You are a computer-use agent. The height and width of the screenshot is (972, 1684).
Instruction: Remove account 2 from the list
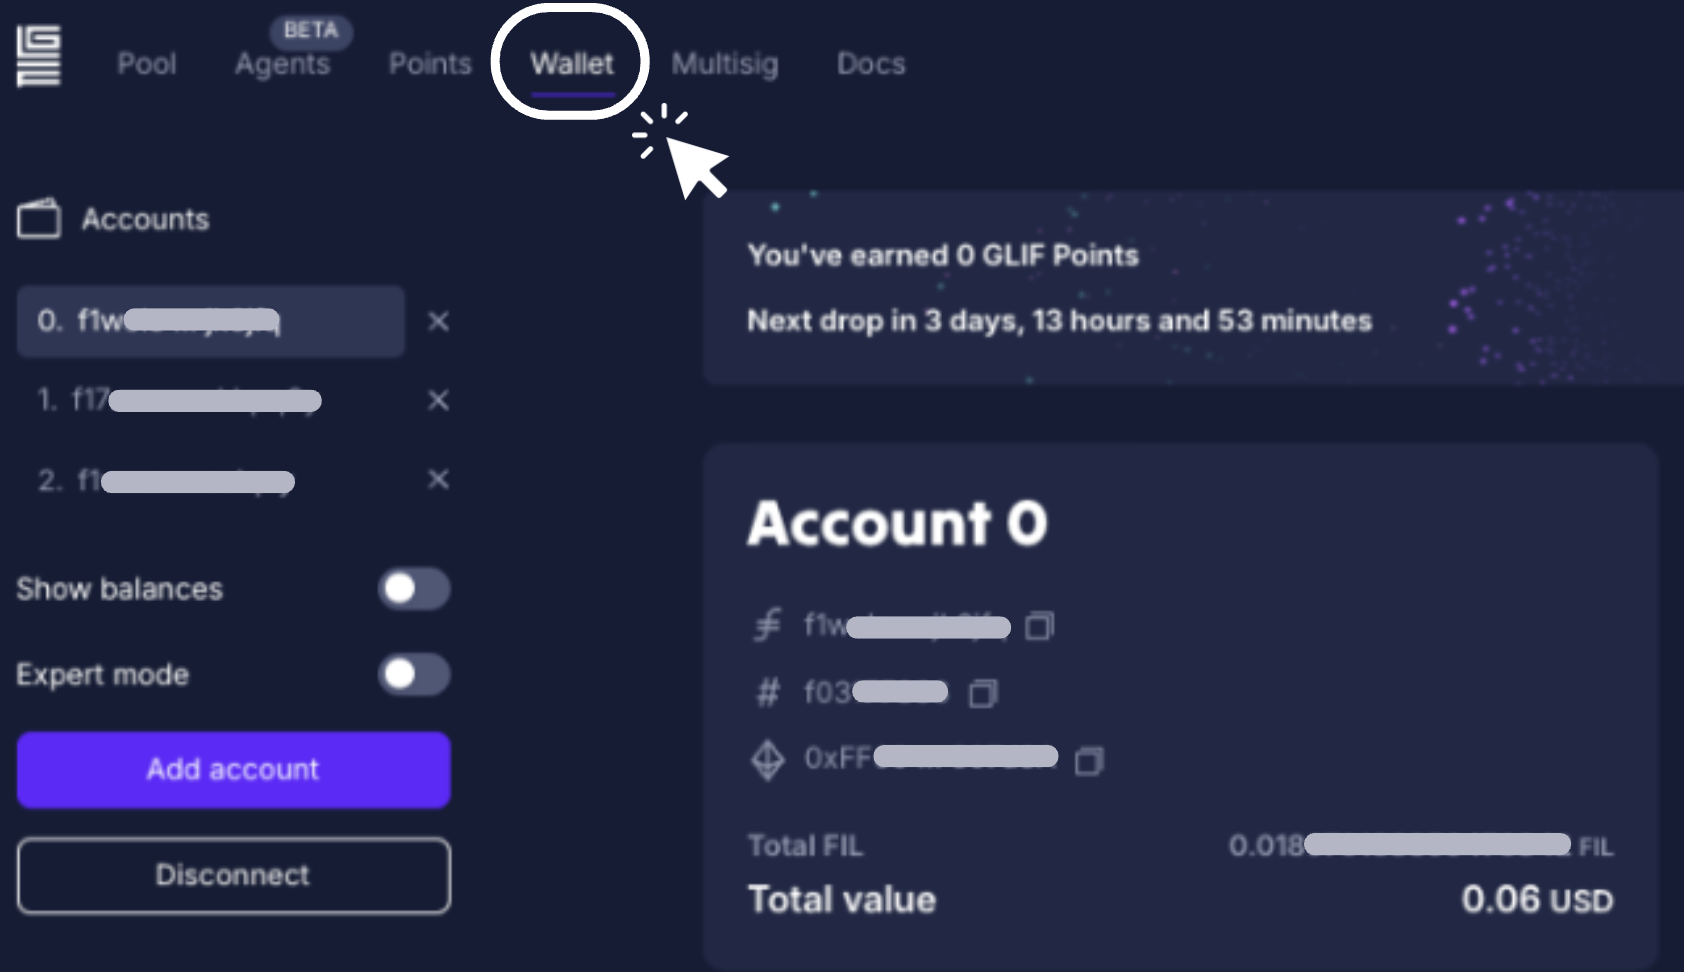pyautogui.click(x=438, y=480)
